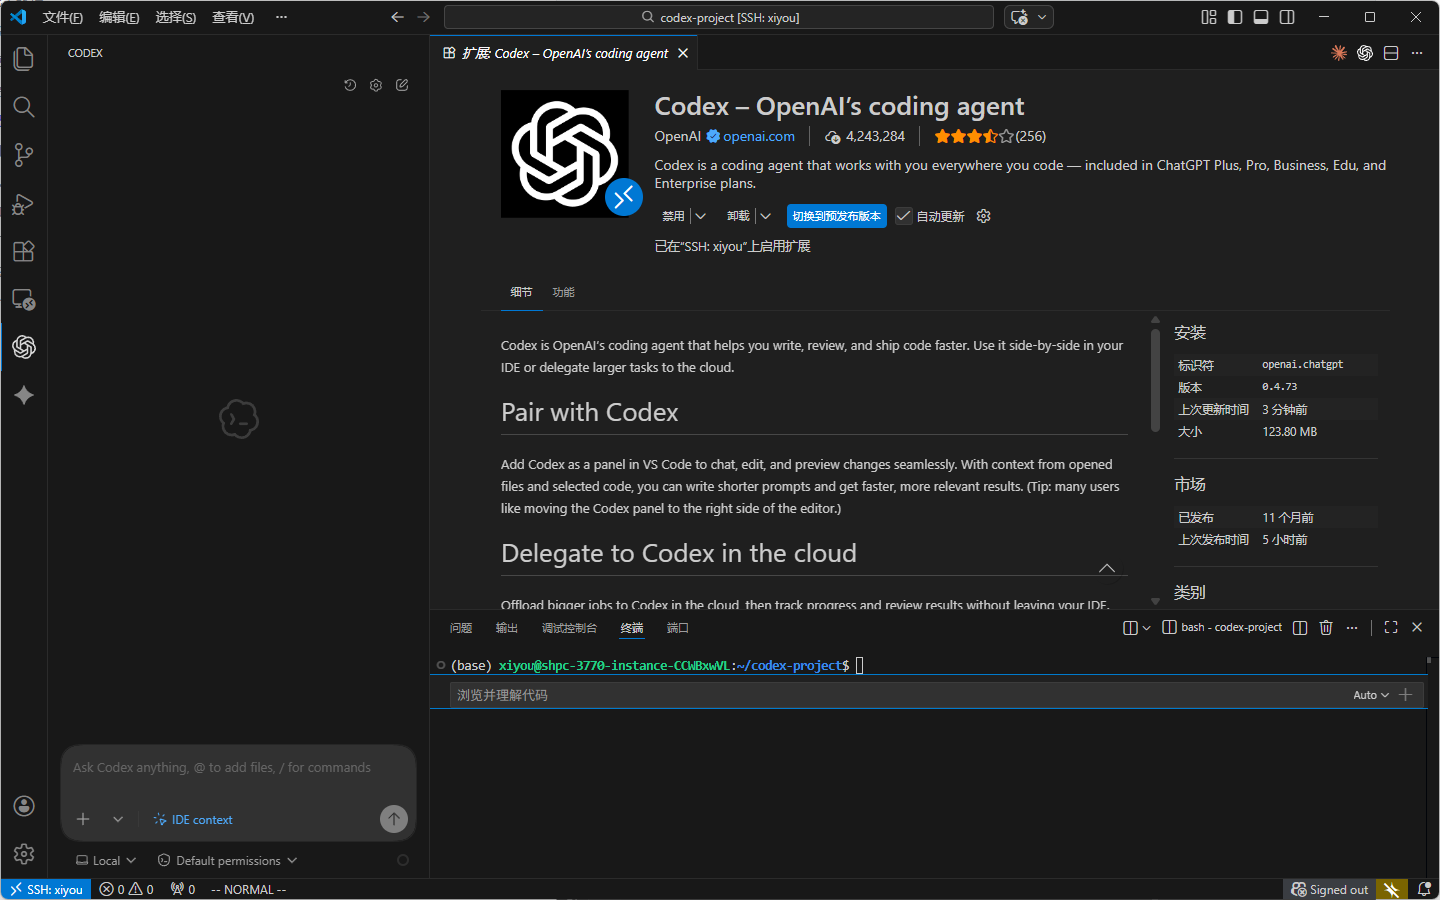This screenshot has height=900, width=1440.
Task: Toggle the auto update checkbox
Action: point(904,216)
